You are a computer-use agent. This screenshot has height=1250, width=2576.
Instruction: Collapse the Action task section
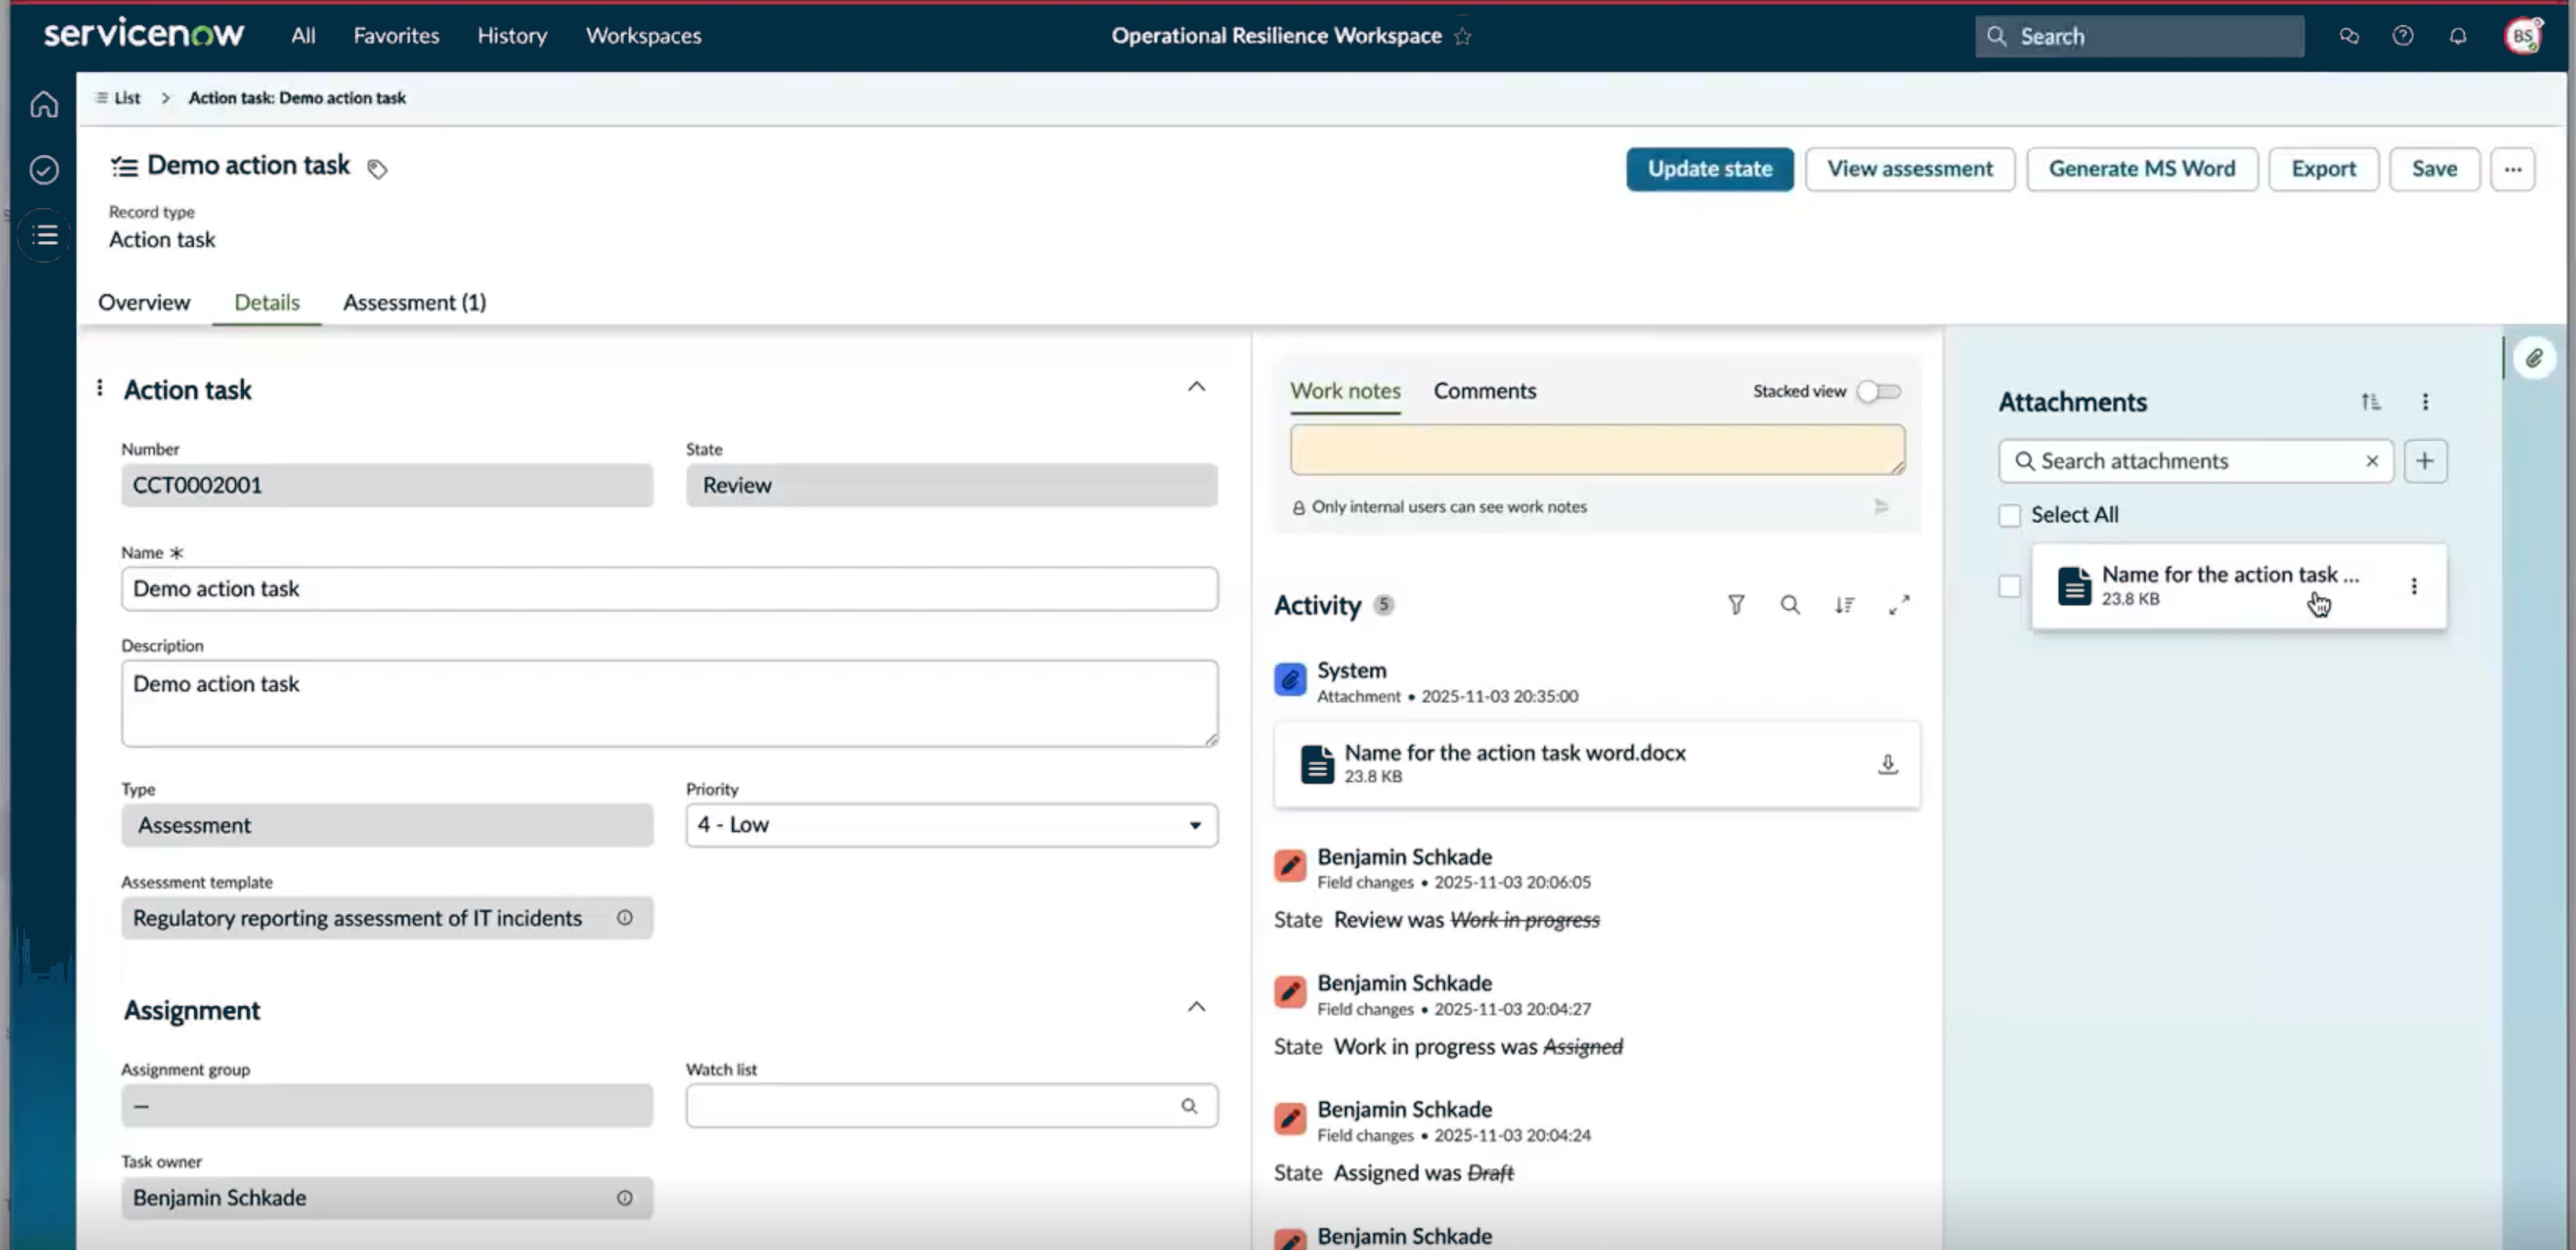(1196, 387)
